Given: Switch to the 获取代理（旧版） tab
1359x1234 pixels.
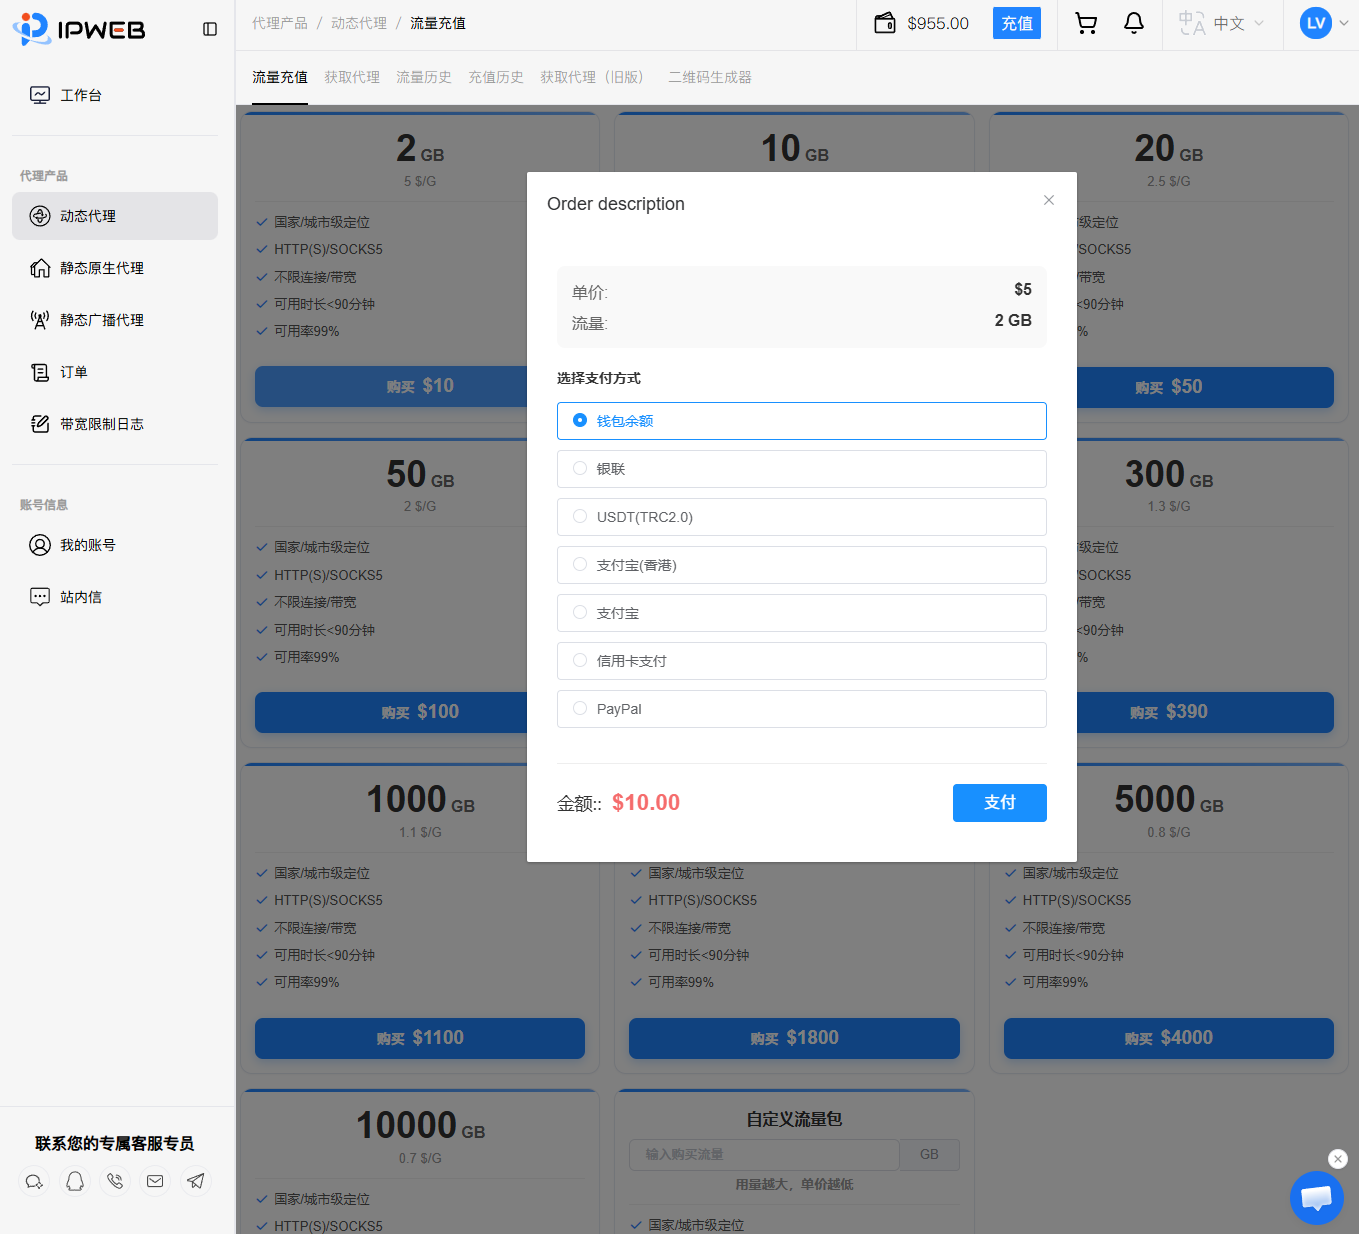Looking at the screenshot, I should pos(596,77).
